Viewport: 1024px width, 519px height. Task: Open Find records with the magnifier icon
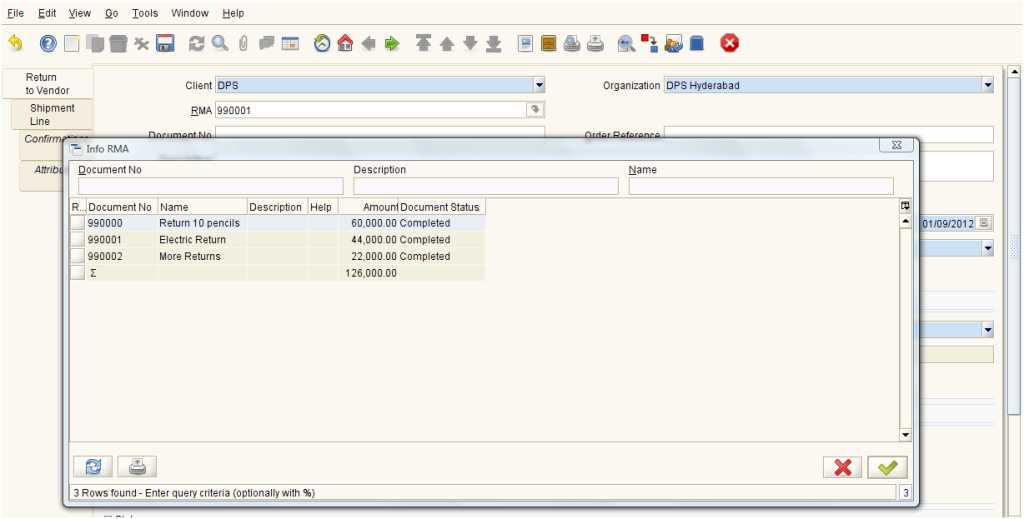click(220, 44)
